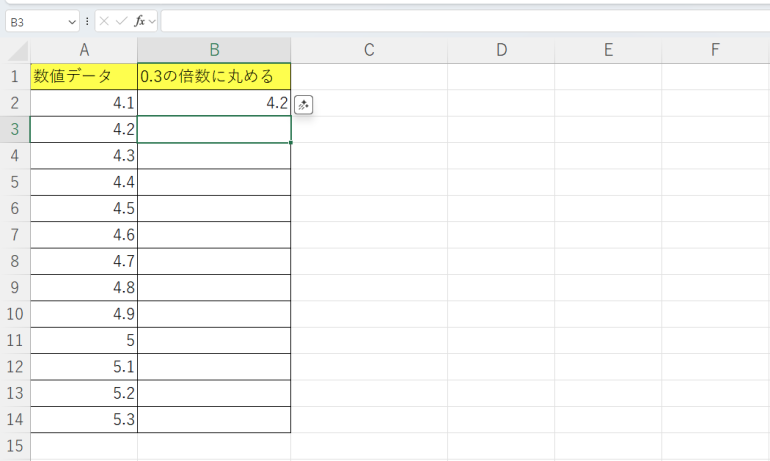Click cell B2 showing result 4.2
The width and height of the screenshot is (770, 461).
[214, 103]
